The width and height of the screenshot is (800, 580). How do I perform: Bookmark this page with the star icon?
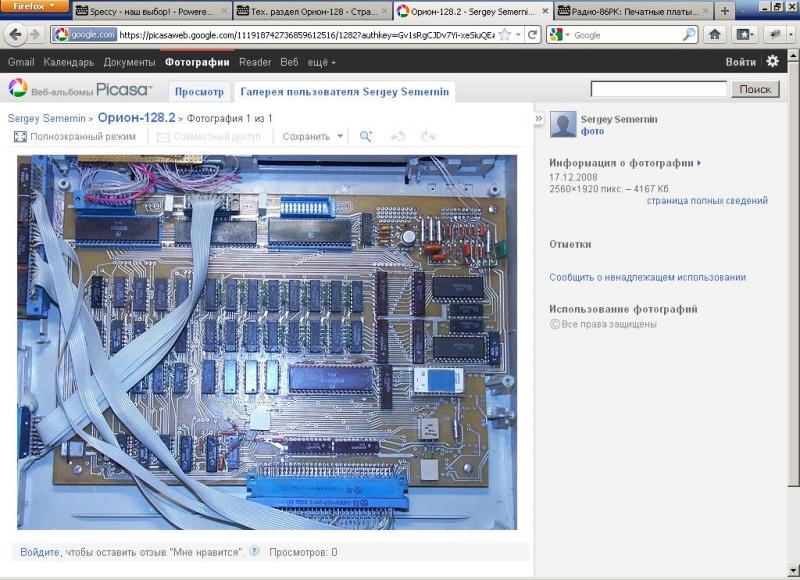pyautogui.click(x=505, y=34)
